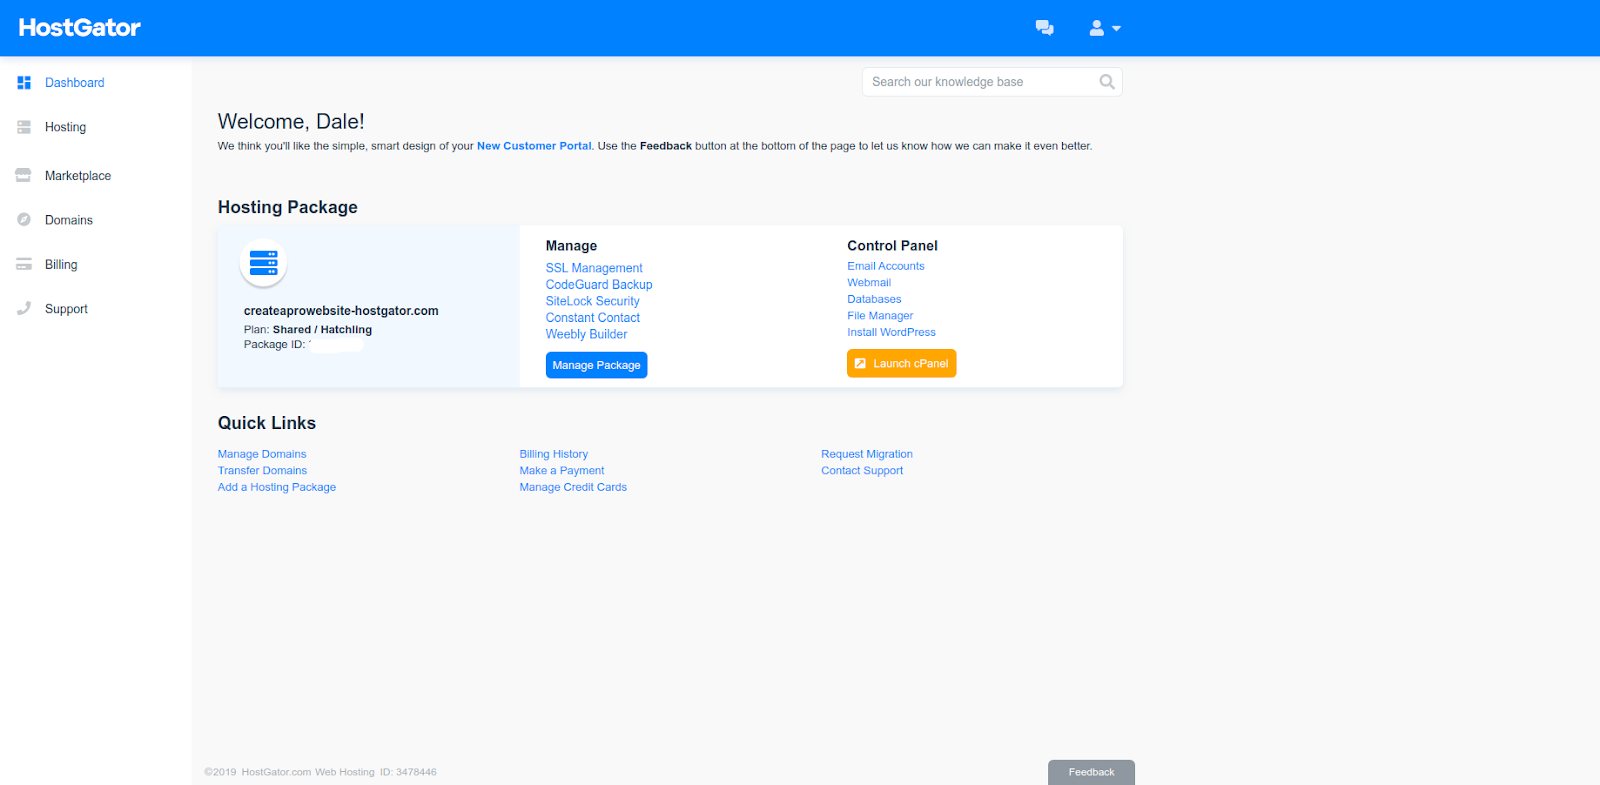Click the footer HostGator.com Web Hosting text

[308, 772]
